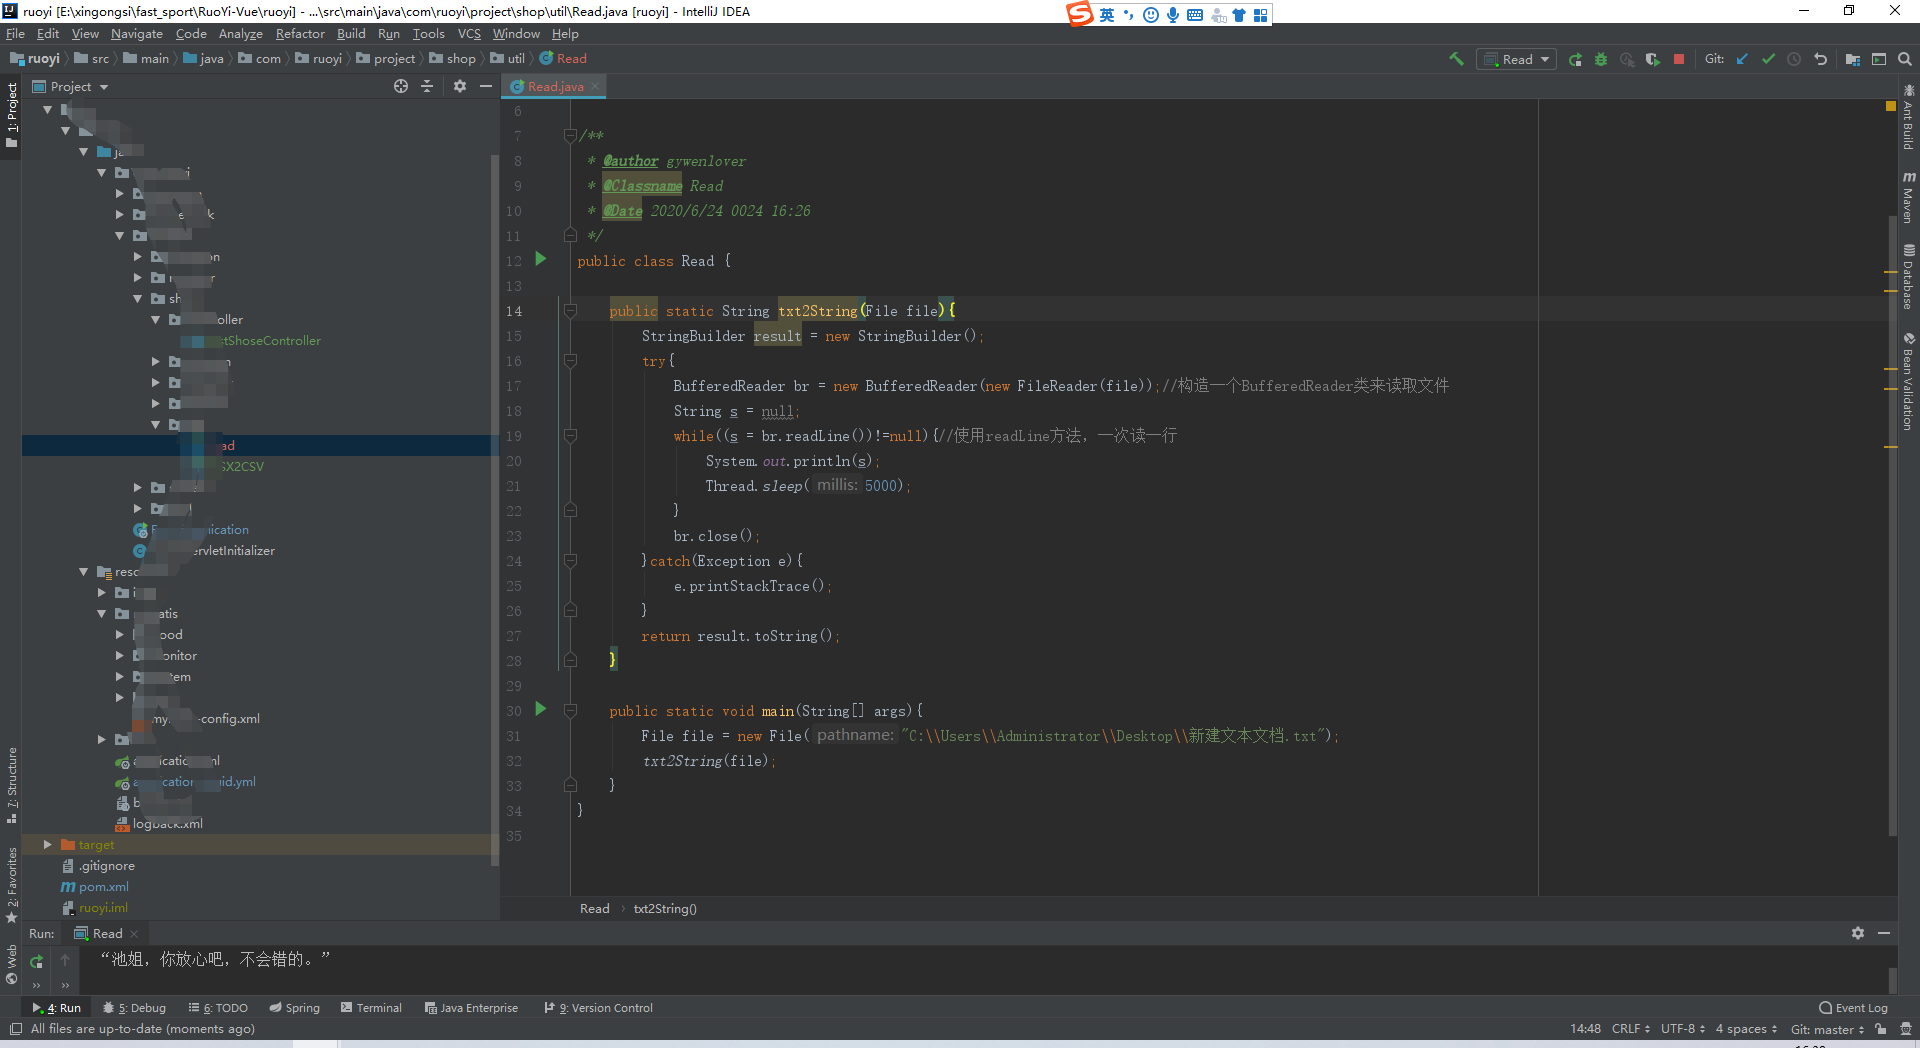Revert changes with the rollback arrow
This screenshot has width=1920, height=1048.
click(1820, 59)
